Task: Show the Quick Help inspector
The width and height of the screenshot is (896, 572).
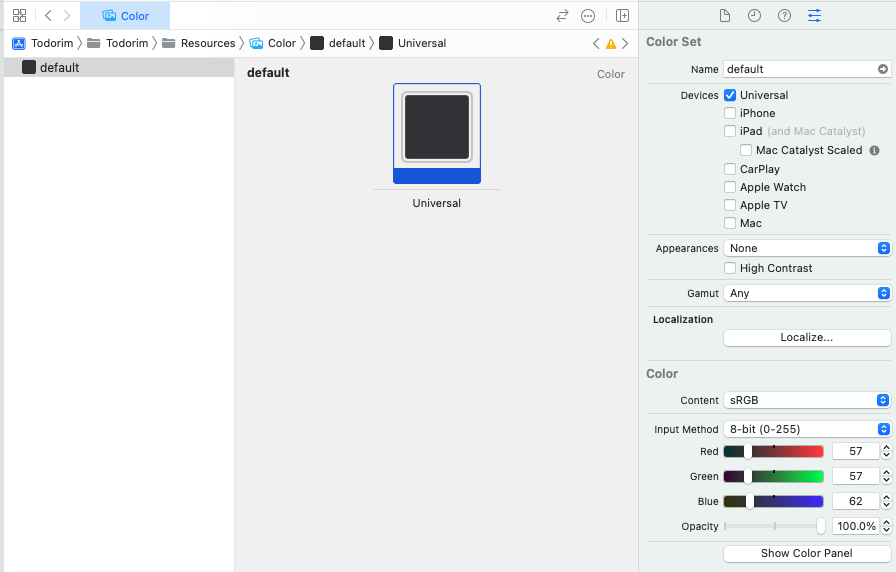Action: coord(785,16)
